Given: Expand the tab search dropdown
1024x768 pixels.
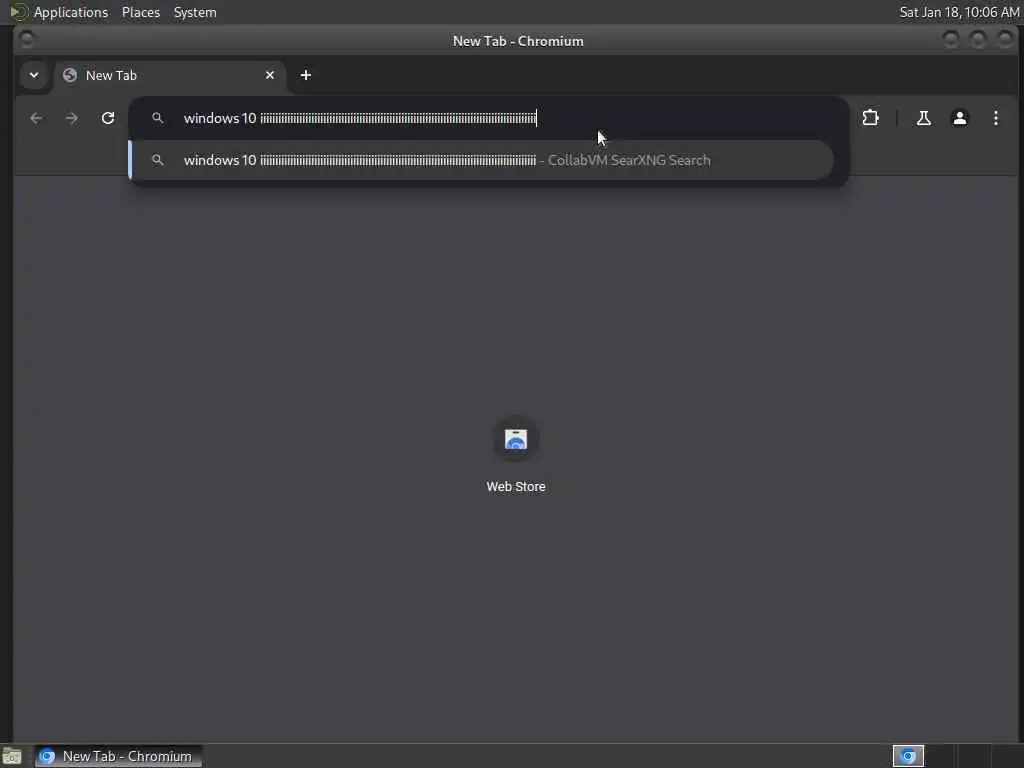Looking at the screenshot, I should pos(34,75).
